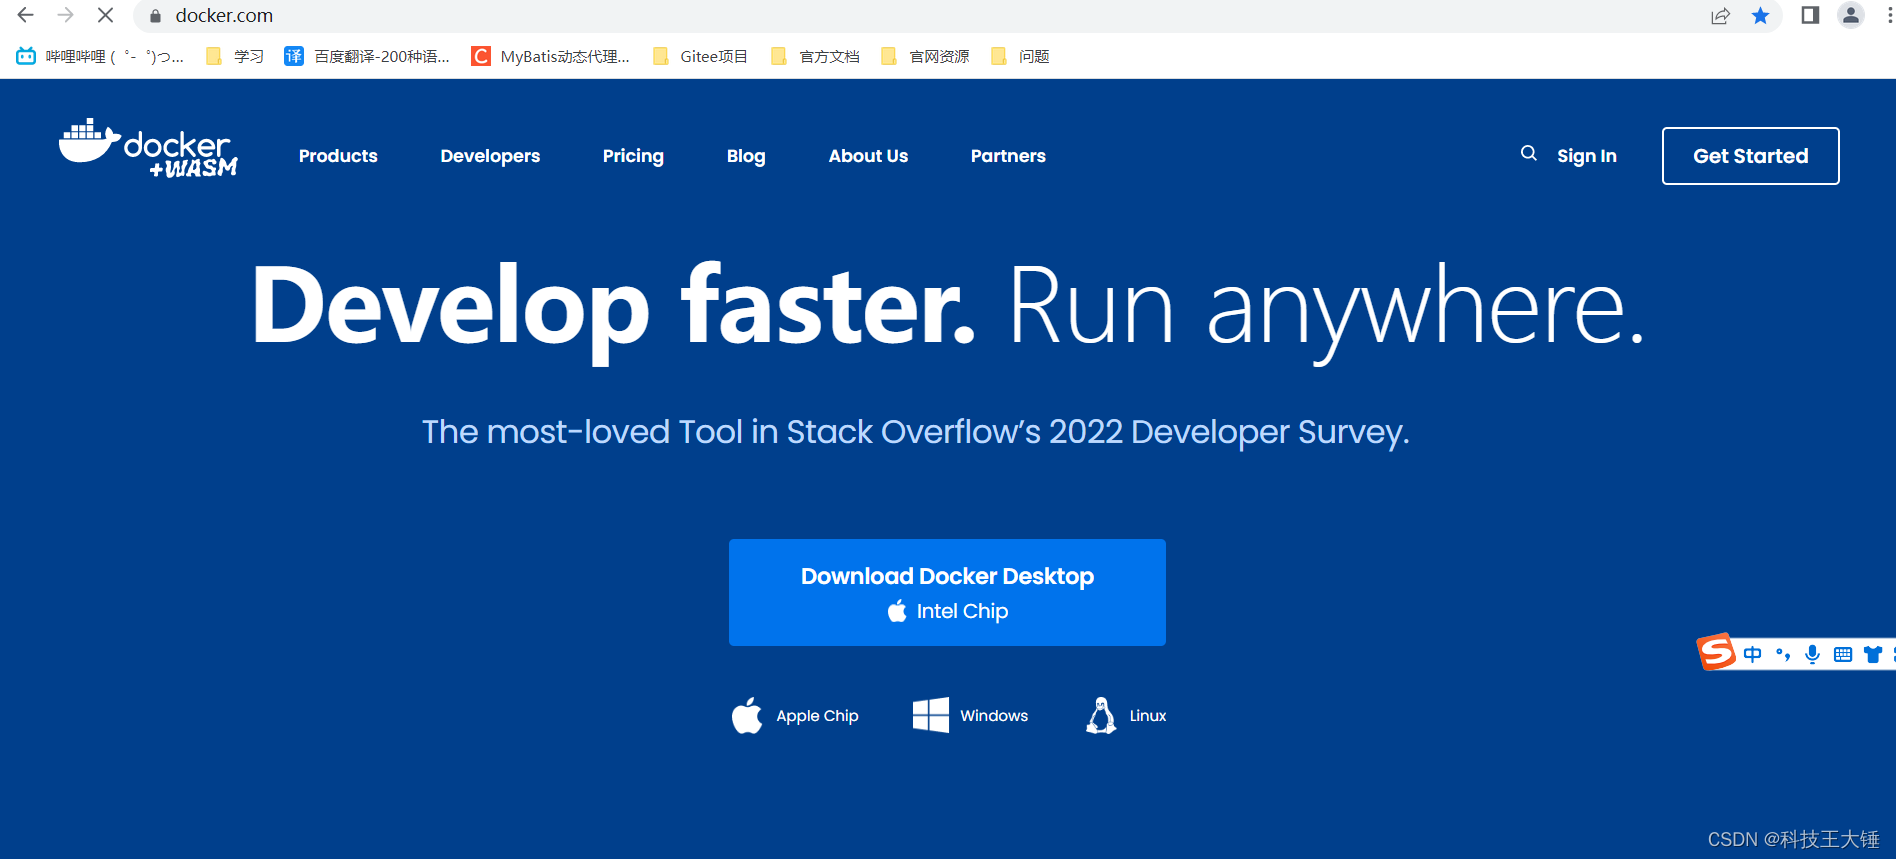Open the browser side panel icon
The width and height of the screenshot is (1896, 859).
click(1810, 15)
